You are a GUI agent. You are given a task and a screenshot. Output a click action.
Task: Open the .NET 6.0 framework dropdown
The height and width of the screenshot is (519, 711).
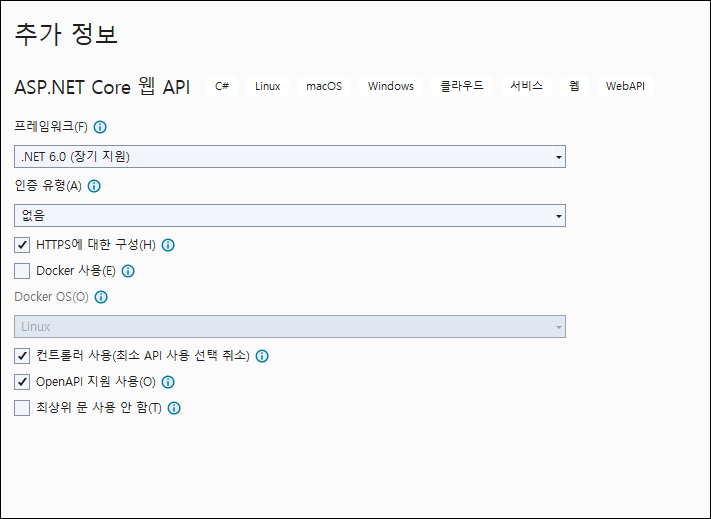pyautogui.click(x=290, y=157)
